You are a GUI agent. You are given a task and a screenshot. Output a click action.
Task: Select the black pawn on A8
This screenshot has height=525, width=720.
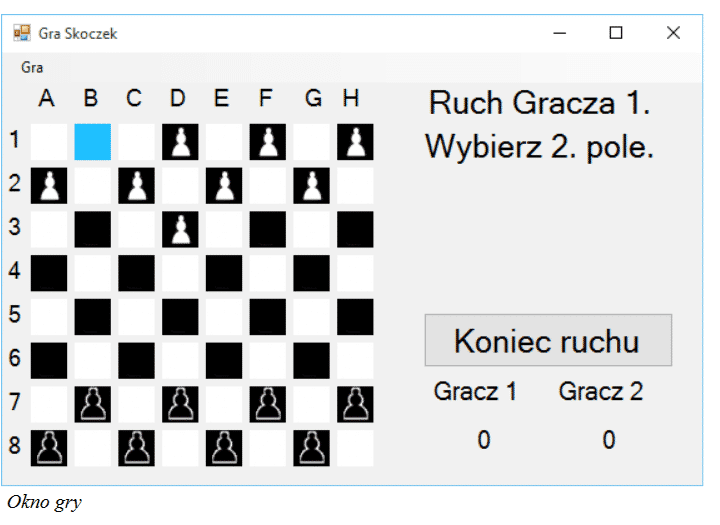click(x=48, y=448)
